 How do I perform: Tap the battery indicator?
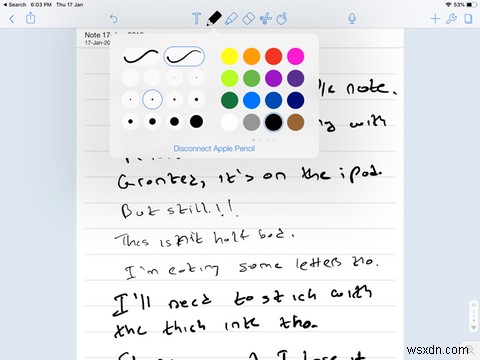click(x=472, y=5)
